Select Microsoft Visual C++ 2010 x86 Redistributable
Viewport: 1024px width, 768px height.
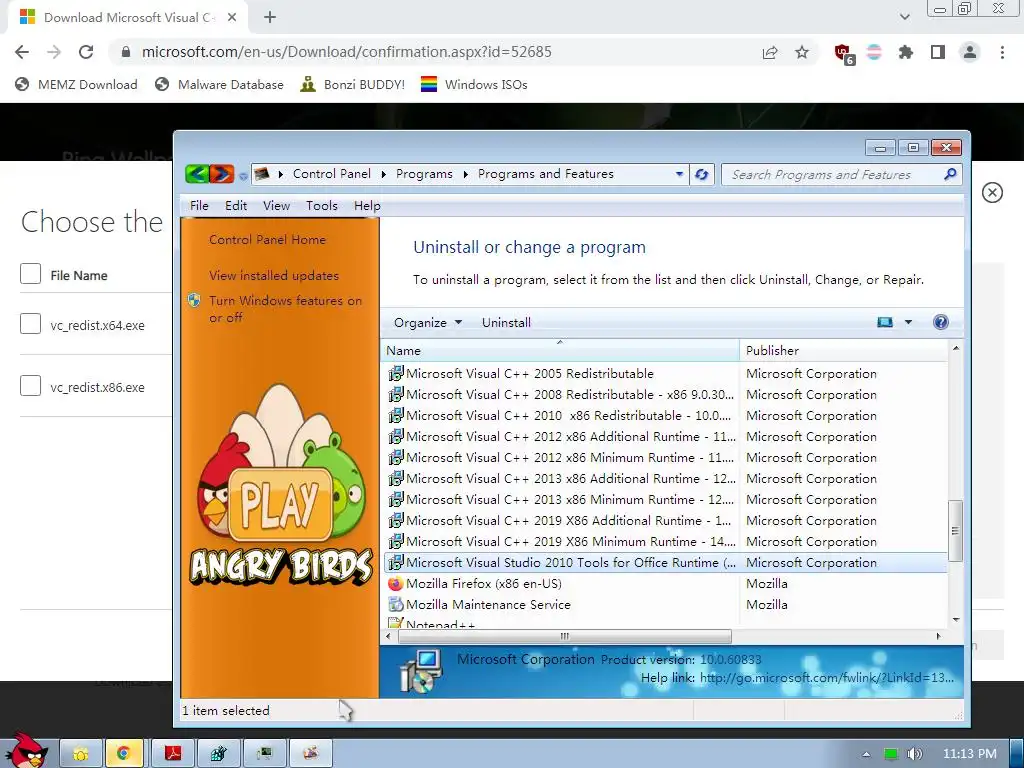click(665, 415)
